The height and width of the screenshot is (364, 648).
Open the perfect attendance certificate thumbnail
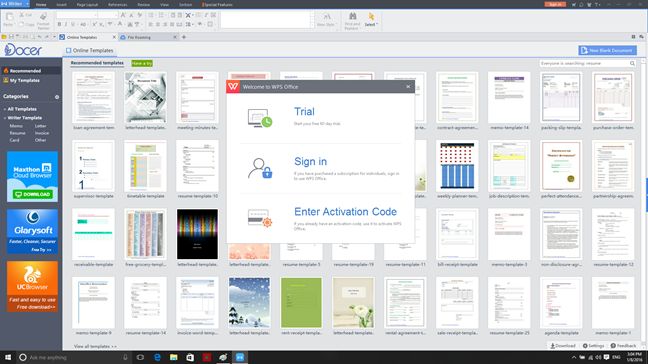click(x=561, y=166)
